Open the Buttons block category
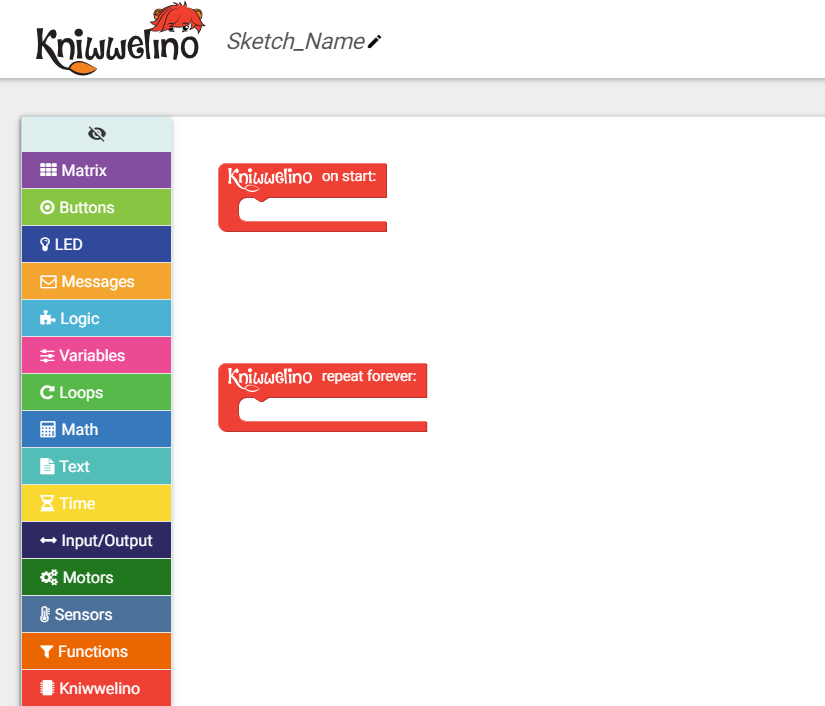 [x=97, y=207]
